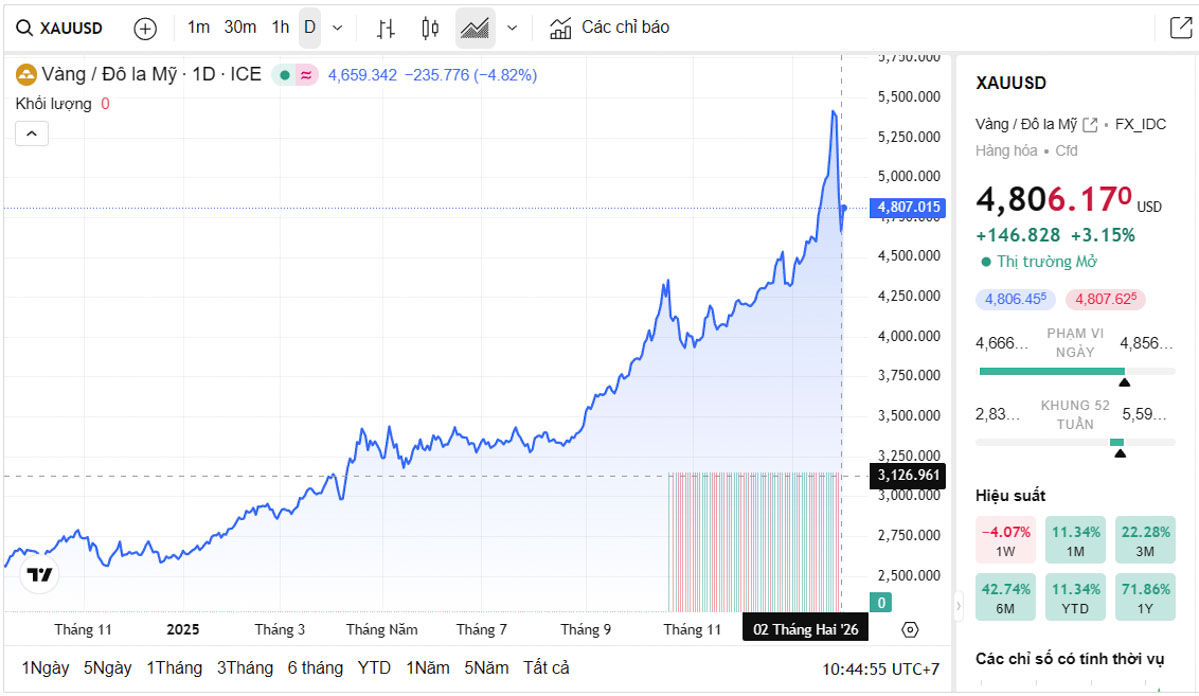The image size is (1199, 696).
Task: Open the chart style dropdown chevron
Action: [511, 28]
